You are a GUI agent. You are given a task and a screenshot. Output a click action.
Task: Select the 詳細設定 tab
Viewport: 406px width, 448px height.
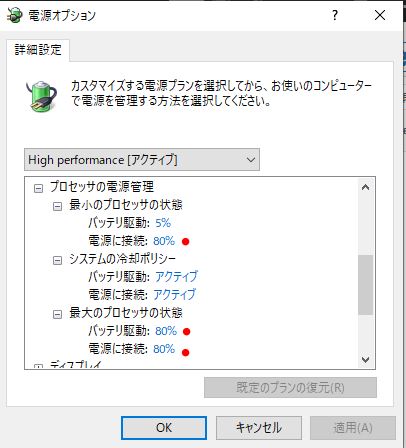click(38, 50)
